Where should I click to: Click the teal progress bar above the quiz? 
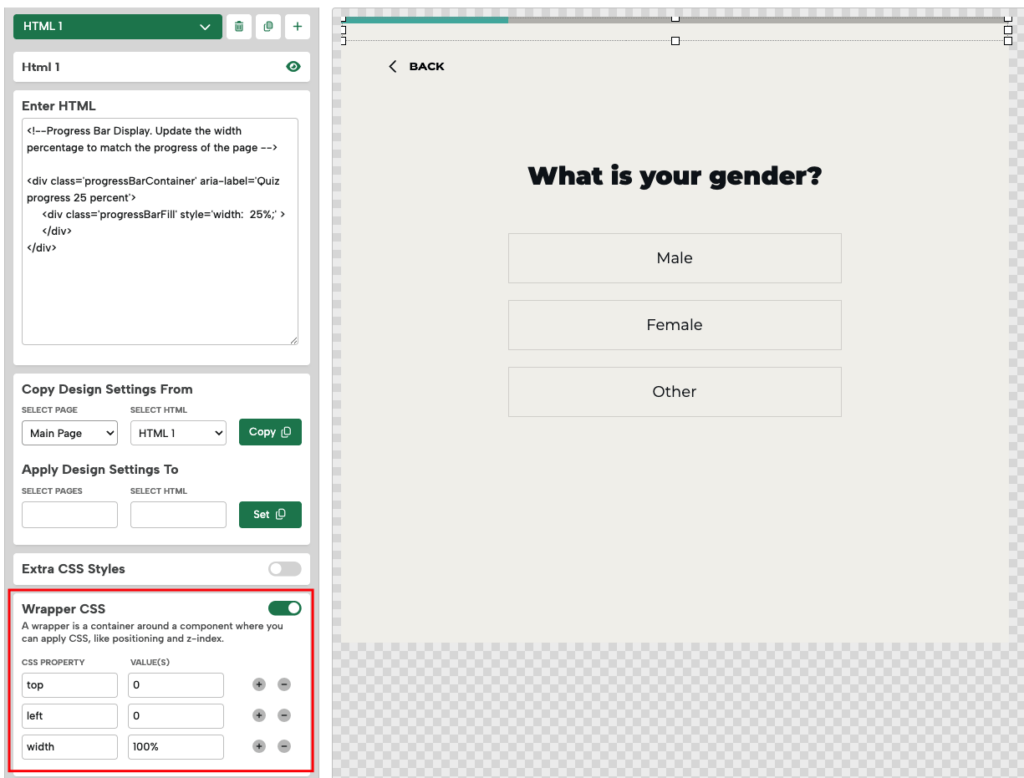[x=425, y=19]
